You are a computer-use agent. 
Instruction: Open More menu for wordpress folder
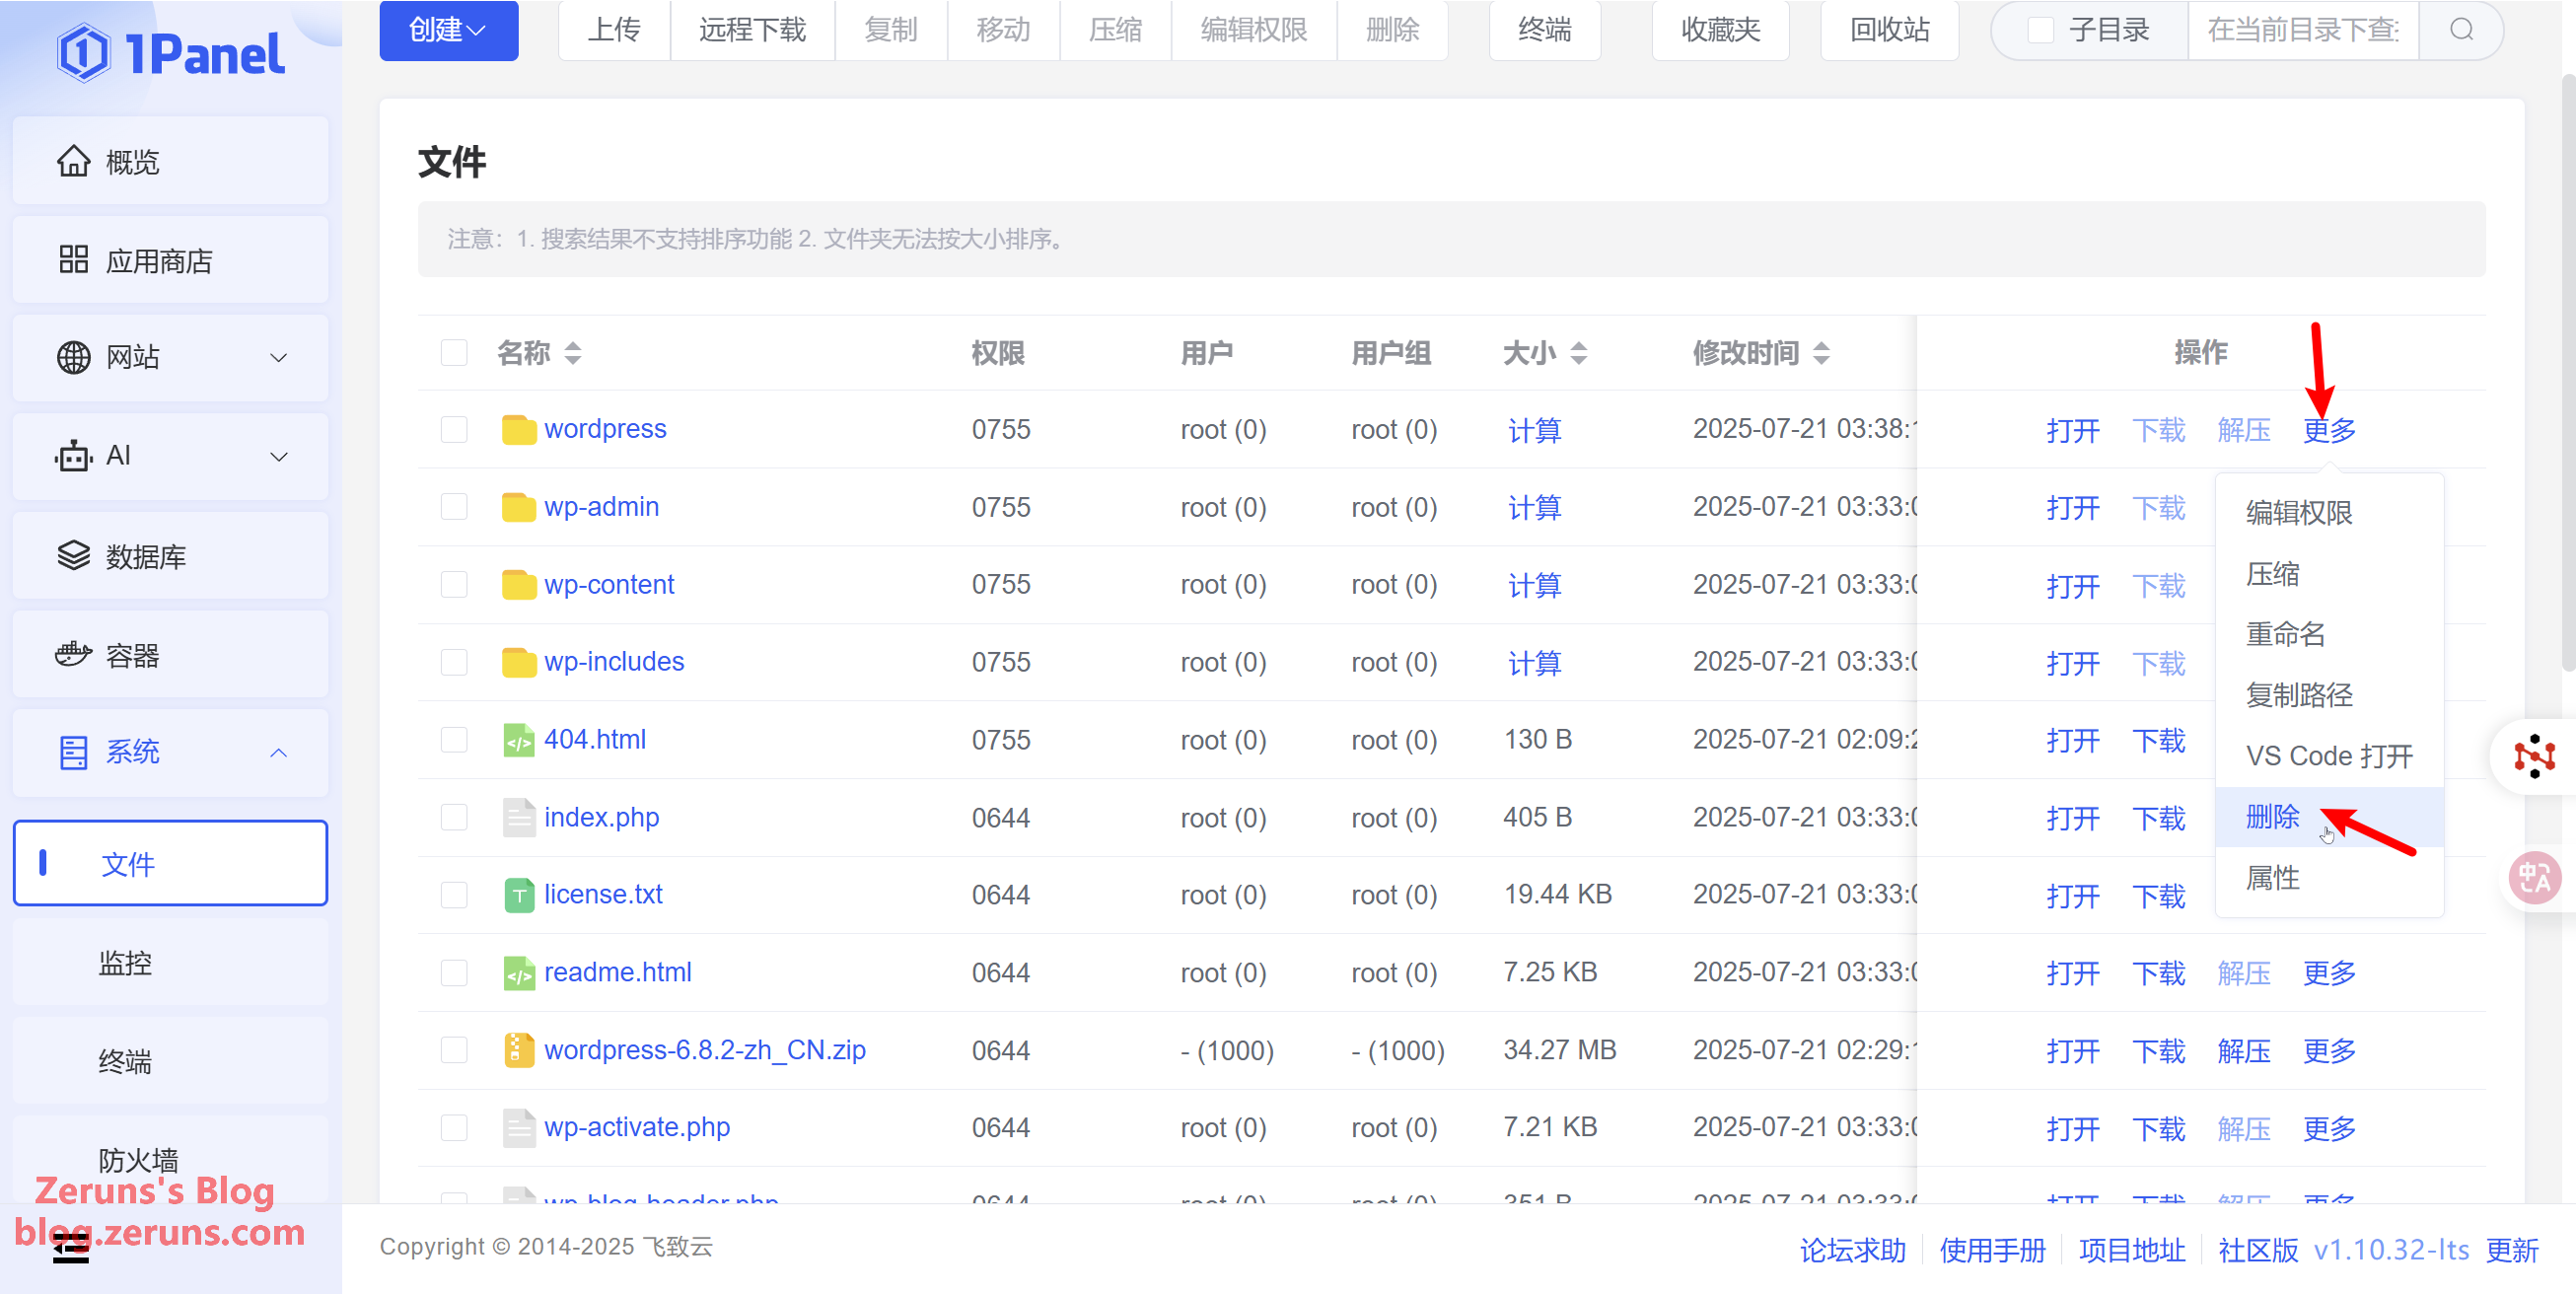(2329, 430)
